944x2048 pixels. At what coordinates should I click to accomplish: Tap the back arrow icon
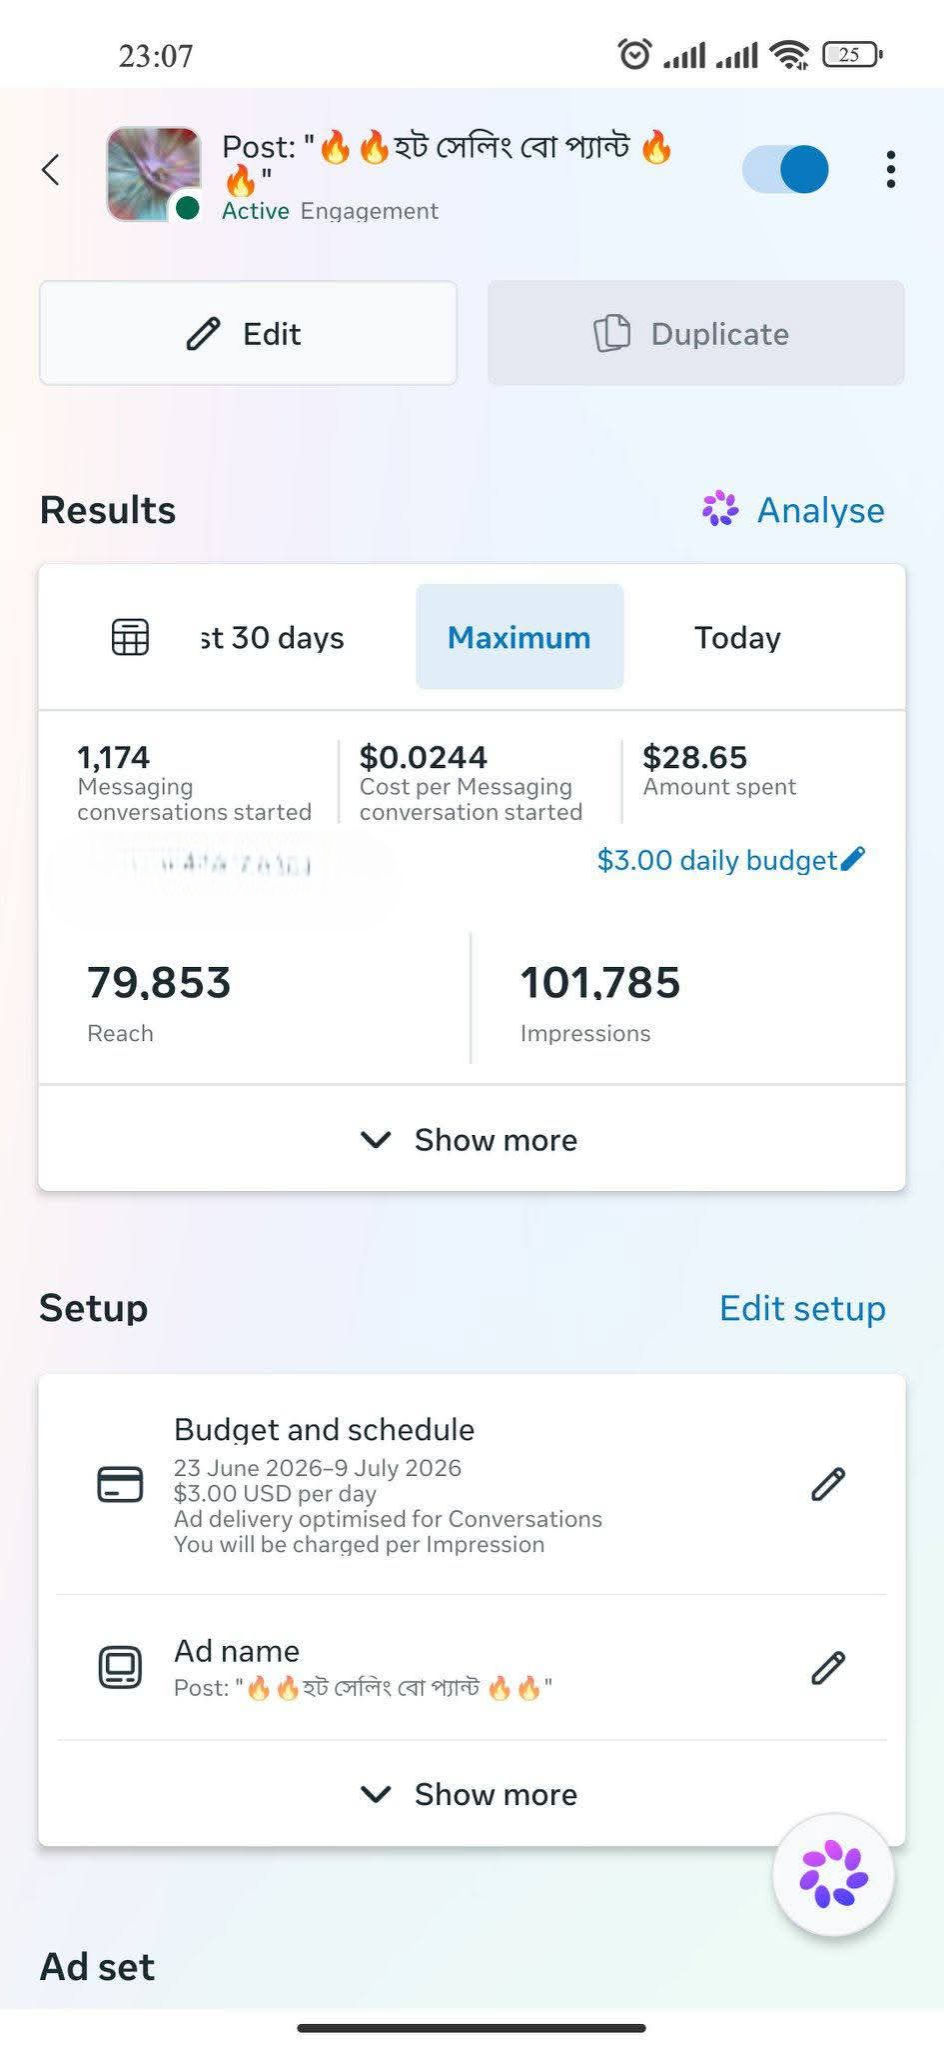[x=51, y=170]
